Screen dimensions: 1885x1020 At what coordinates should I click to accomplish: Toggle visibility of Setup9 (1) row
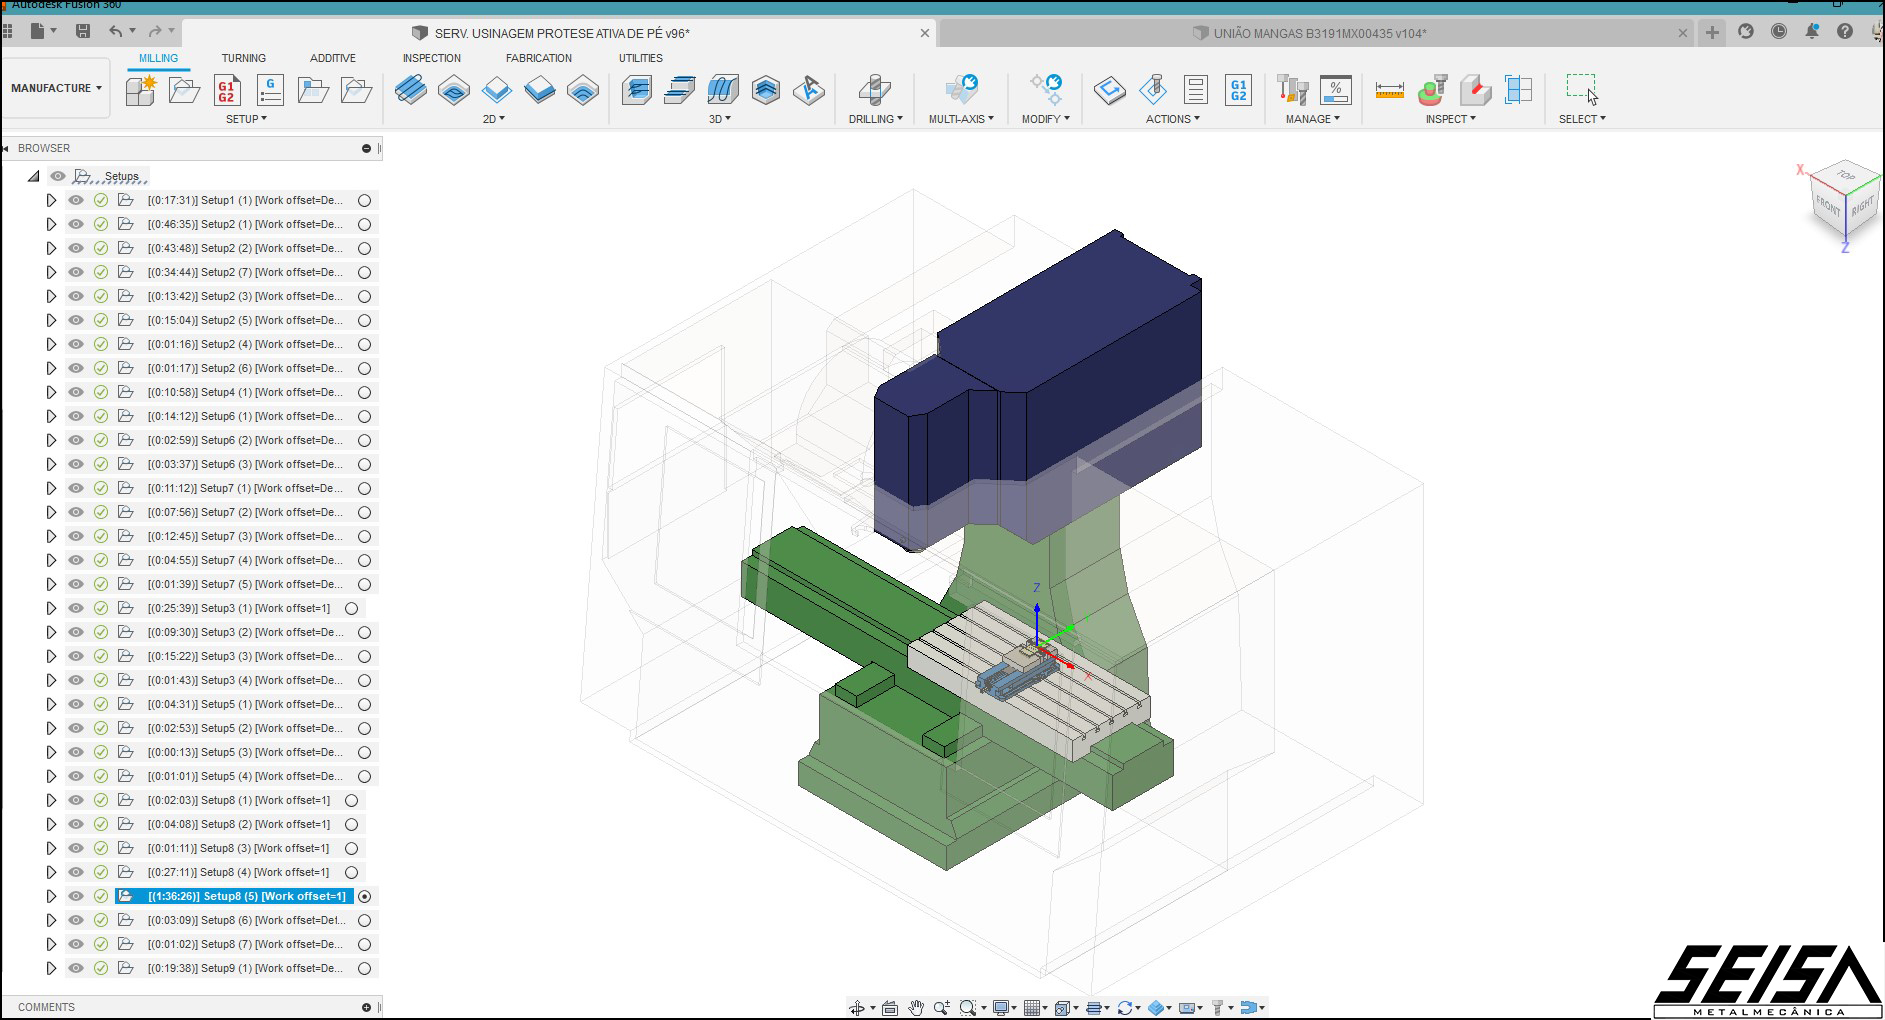pos(76,968)
